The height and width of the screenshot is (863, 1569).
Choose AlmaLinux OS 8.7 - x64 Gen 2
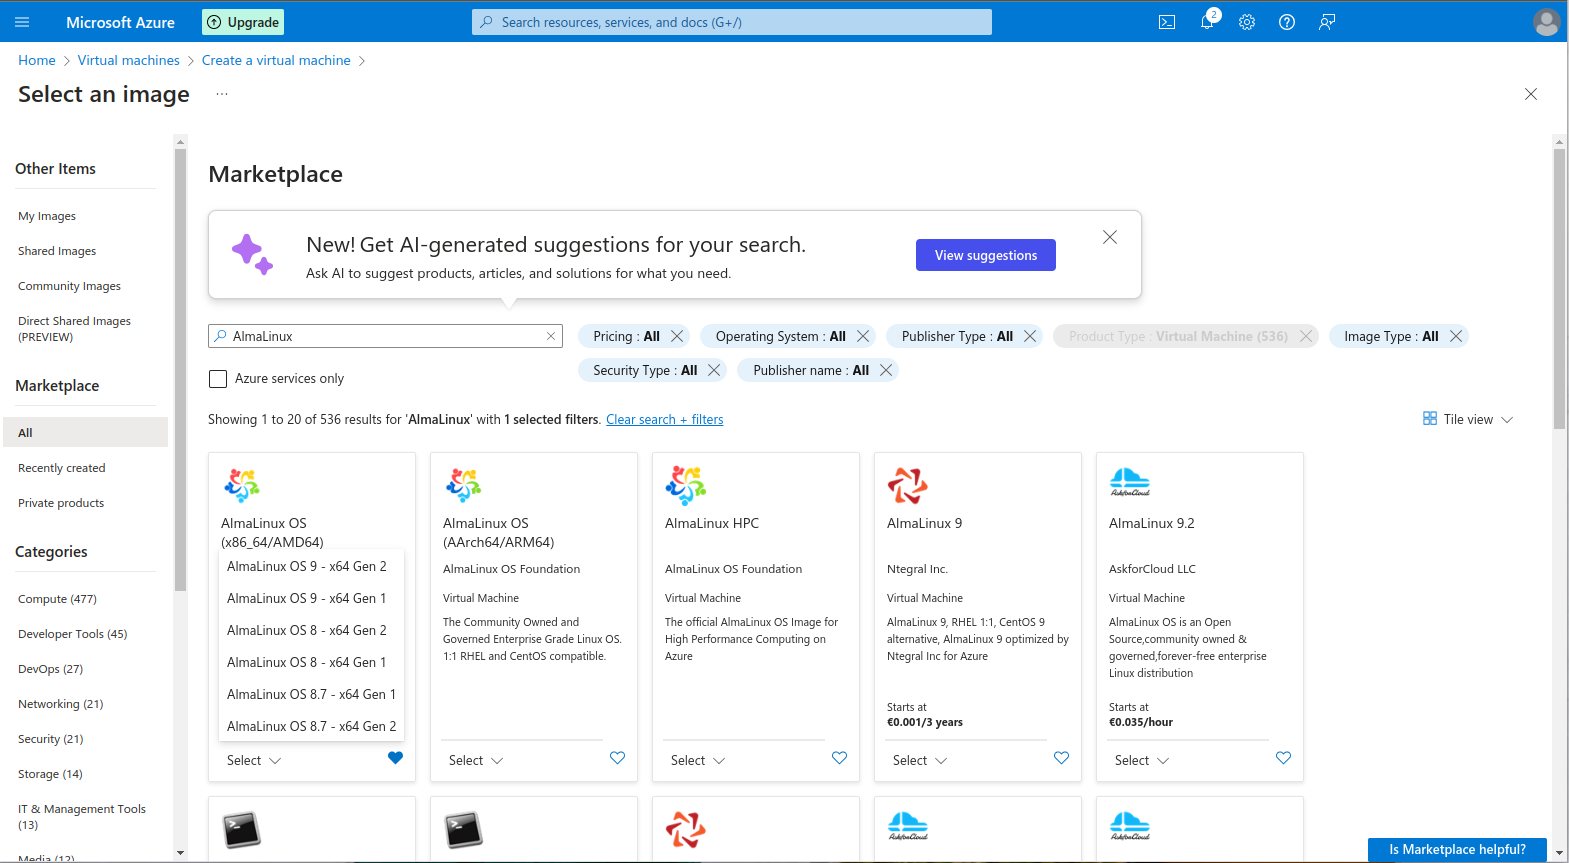pos(311,726)
